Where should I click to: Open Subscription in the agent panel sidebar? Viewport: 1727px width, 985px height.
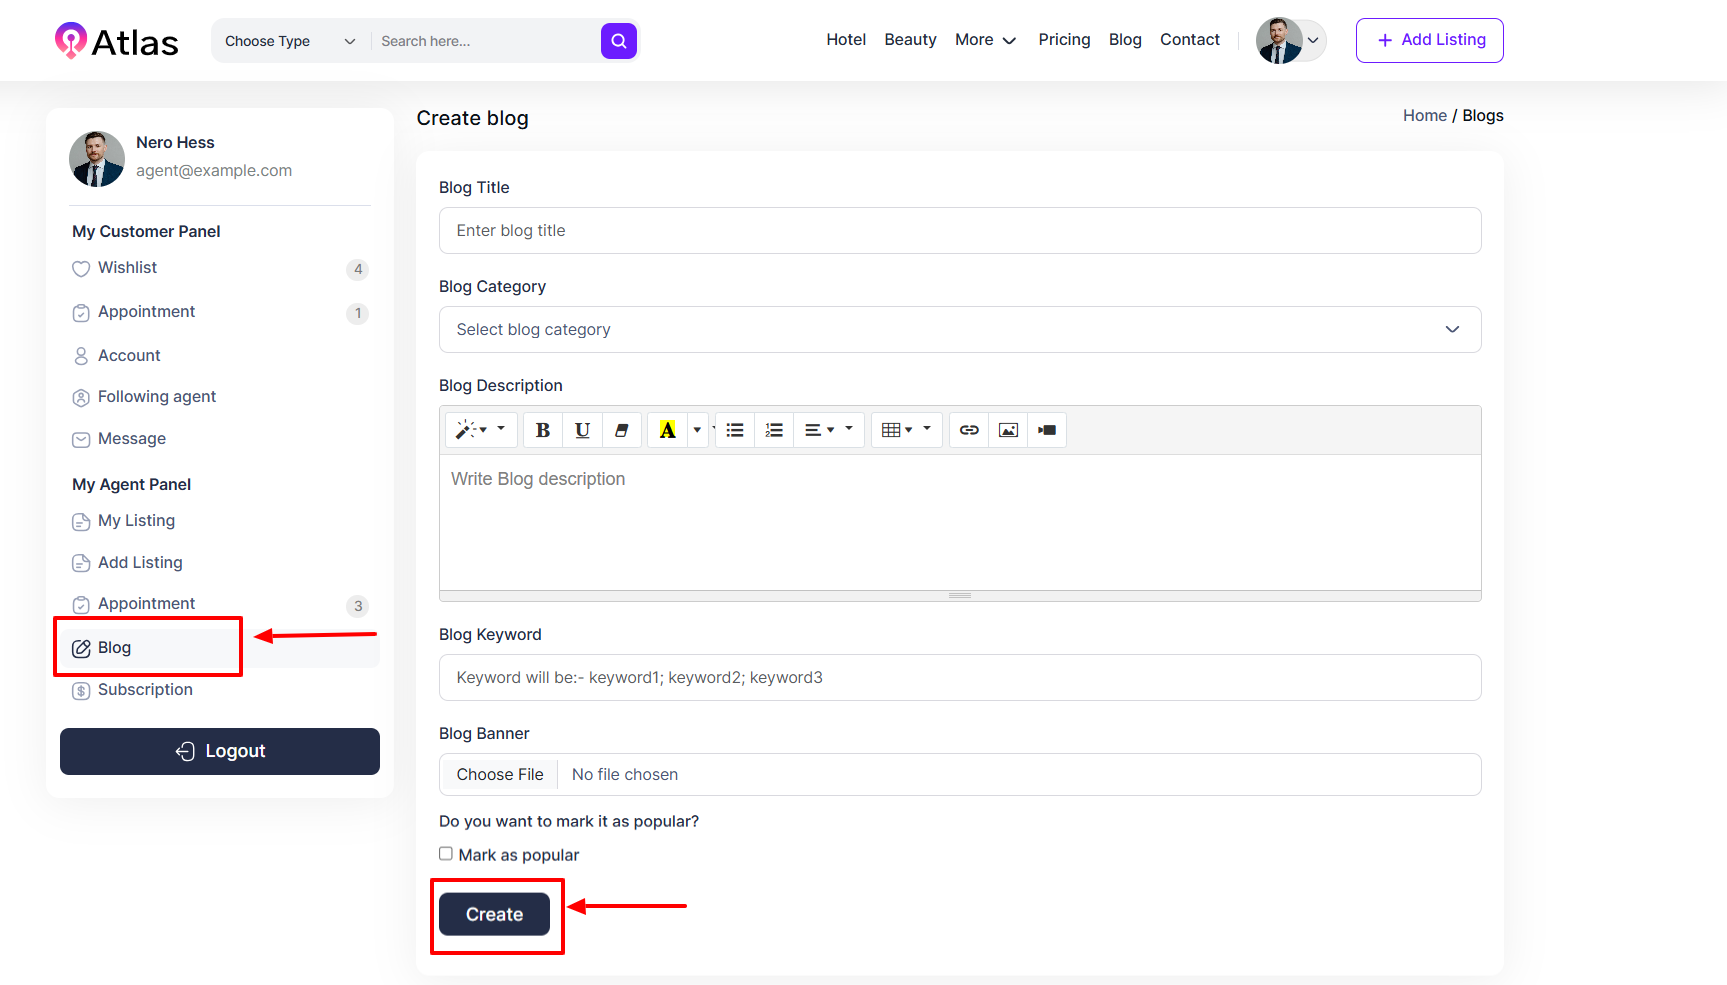tap(145, 690)
